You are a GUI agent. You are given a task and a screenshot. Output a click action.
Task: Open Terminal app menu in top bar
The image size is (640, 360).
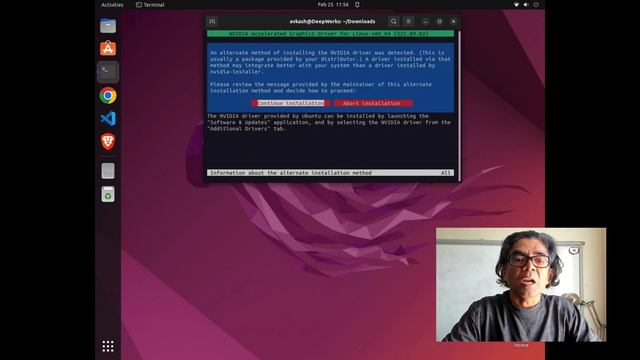coord(150,5)
